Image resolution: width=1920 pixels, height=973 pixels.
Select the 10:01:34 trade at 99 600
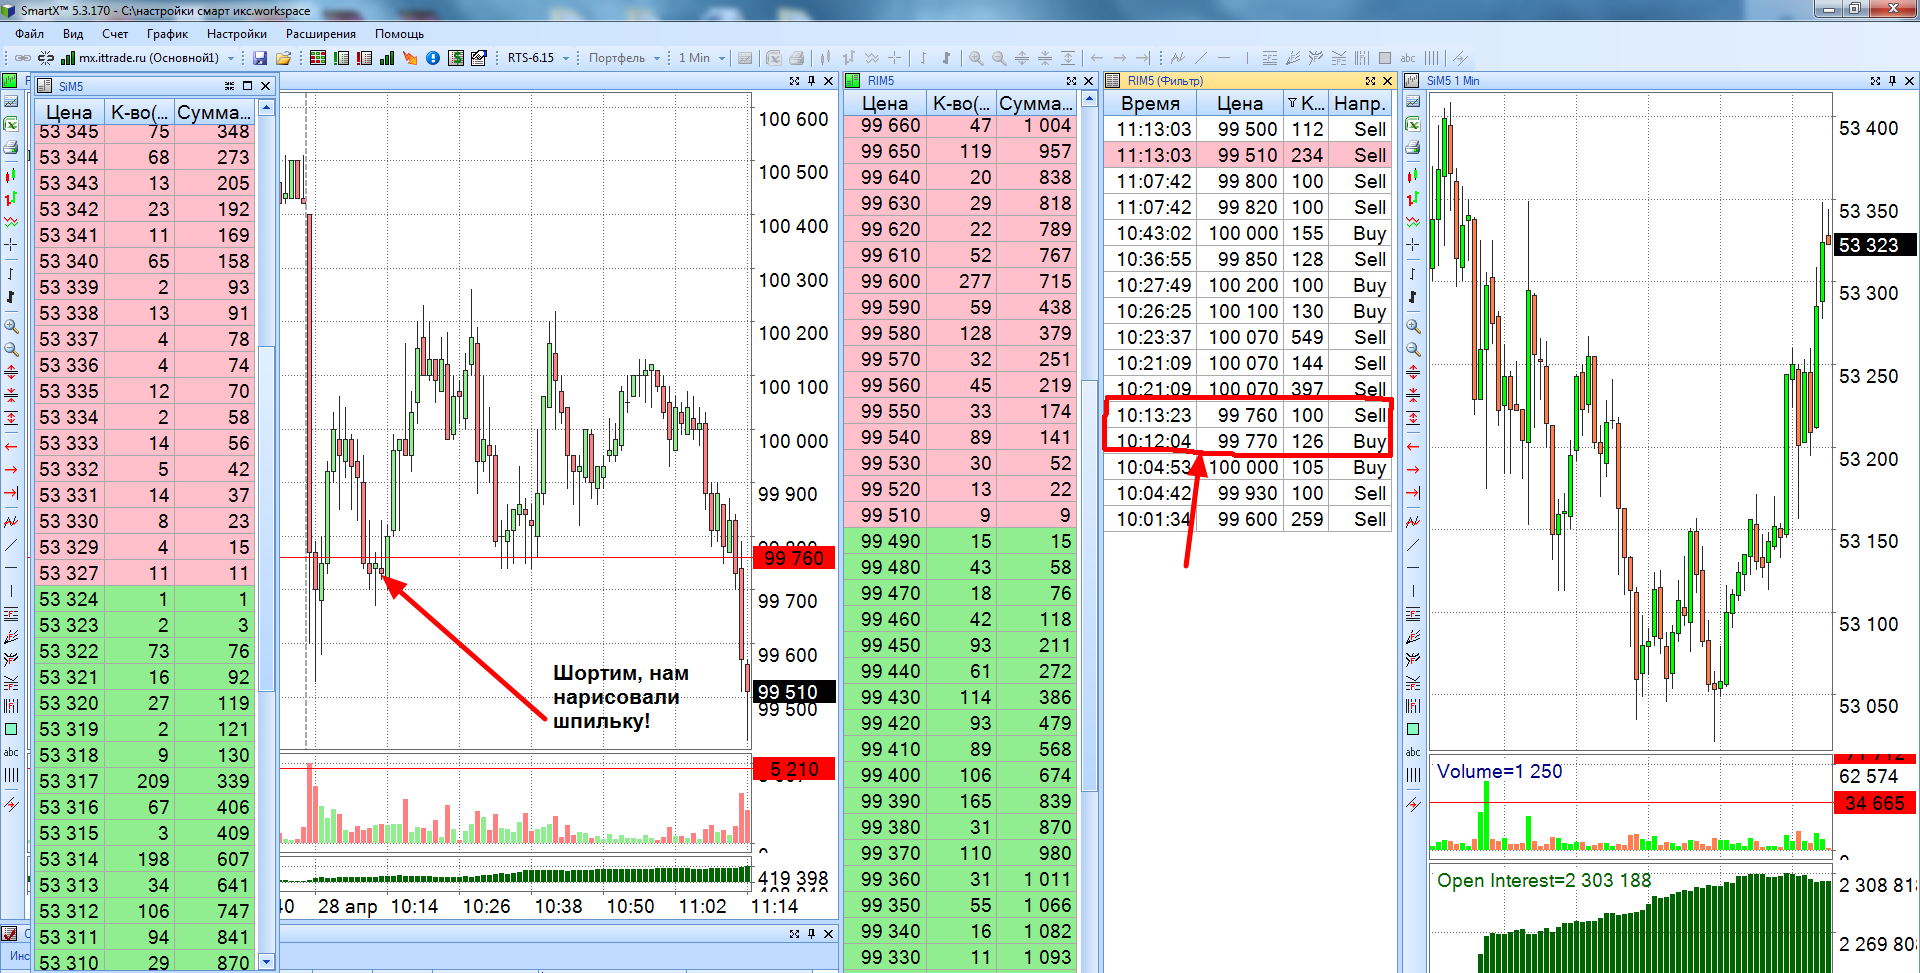click(x=1248, y=519)
